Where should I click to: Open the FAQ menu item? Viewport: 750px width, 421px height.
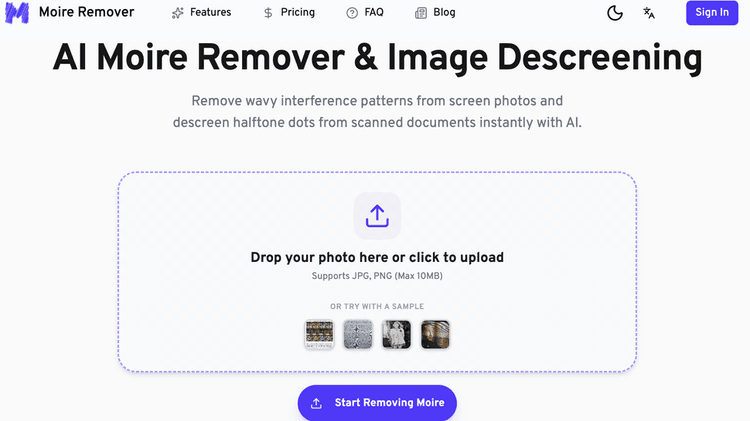(x=374, y=12)
